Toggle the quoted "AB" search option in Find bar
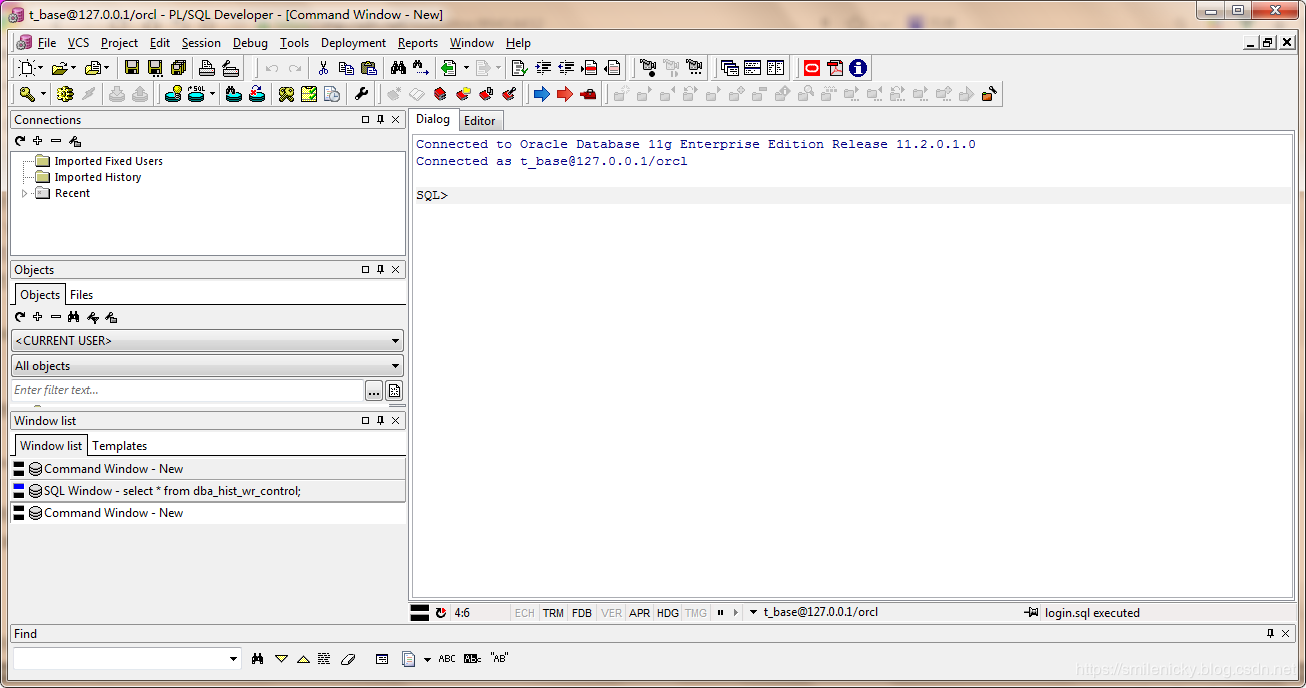1306x688 pixels. 499,659
